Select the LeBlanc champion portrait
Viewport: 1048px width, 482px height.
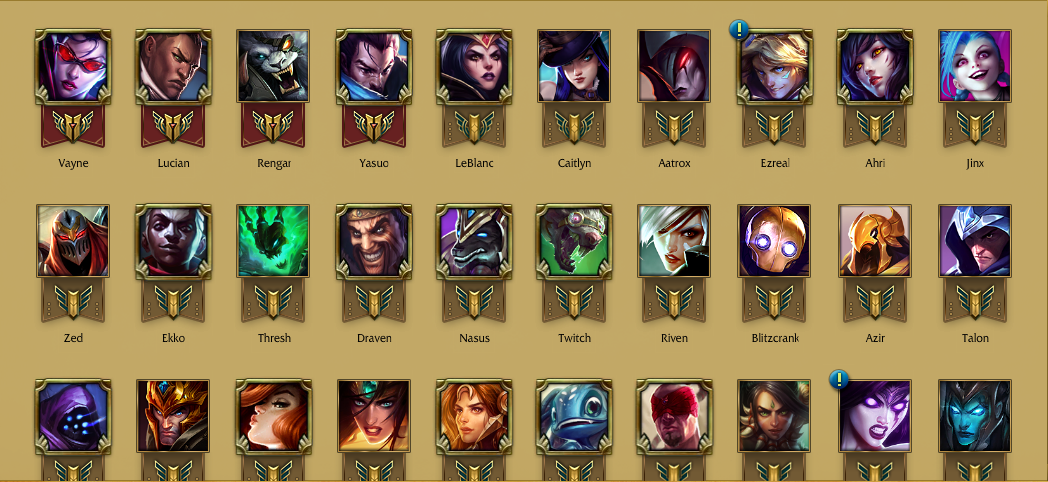[474, 66]
